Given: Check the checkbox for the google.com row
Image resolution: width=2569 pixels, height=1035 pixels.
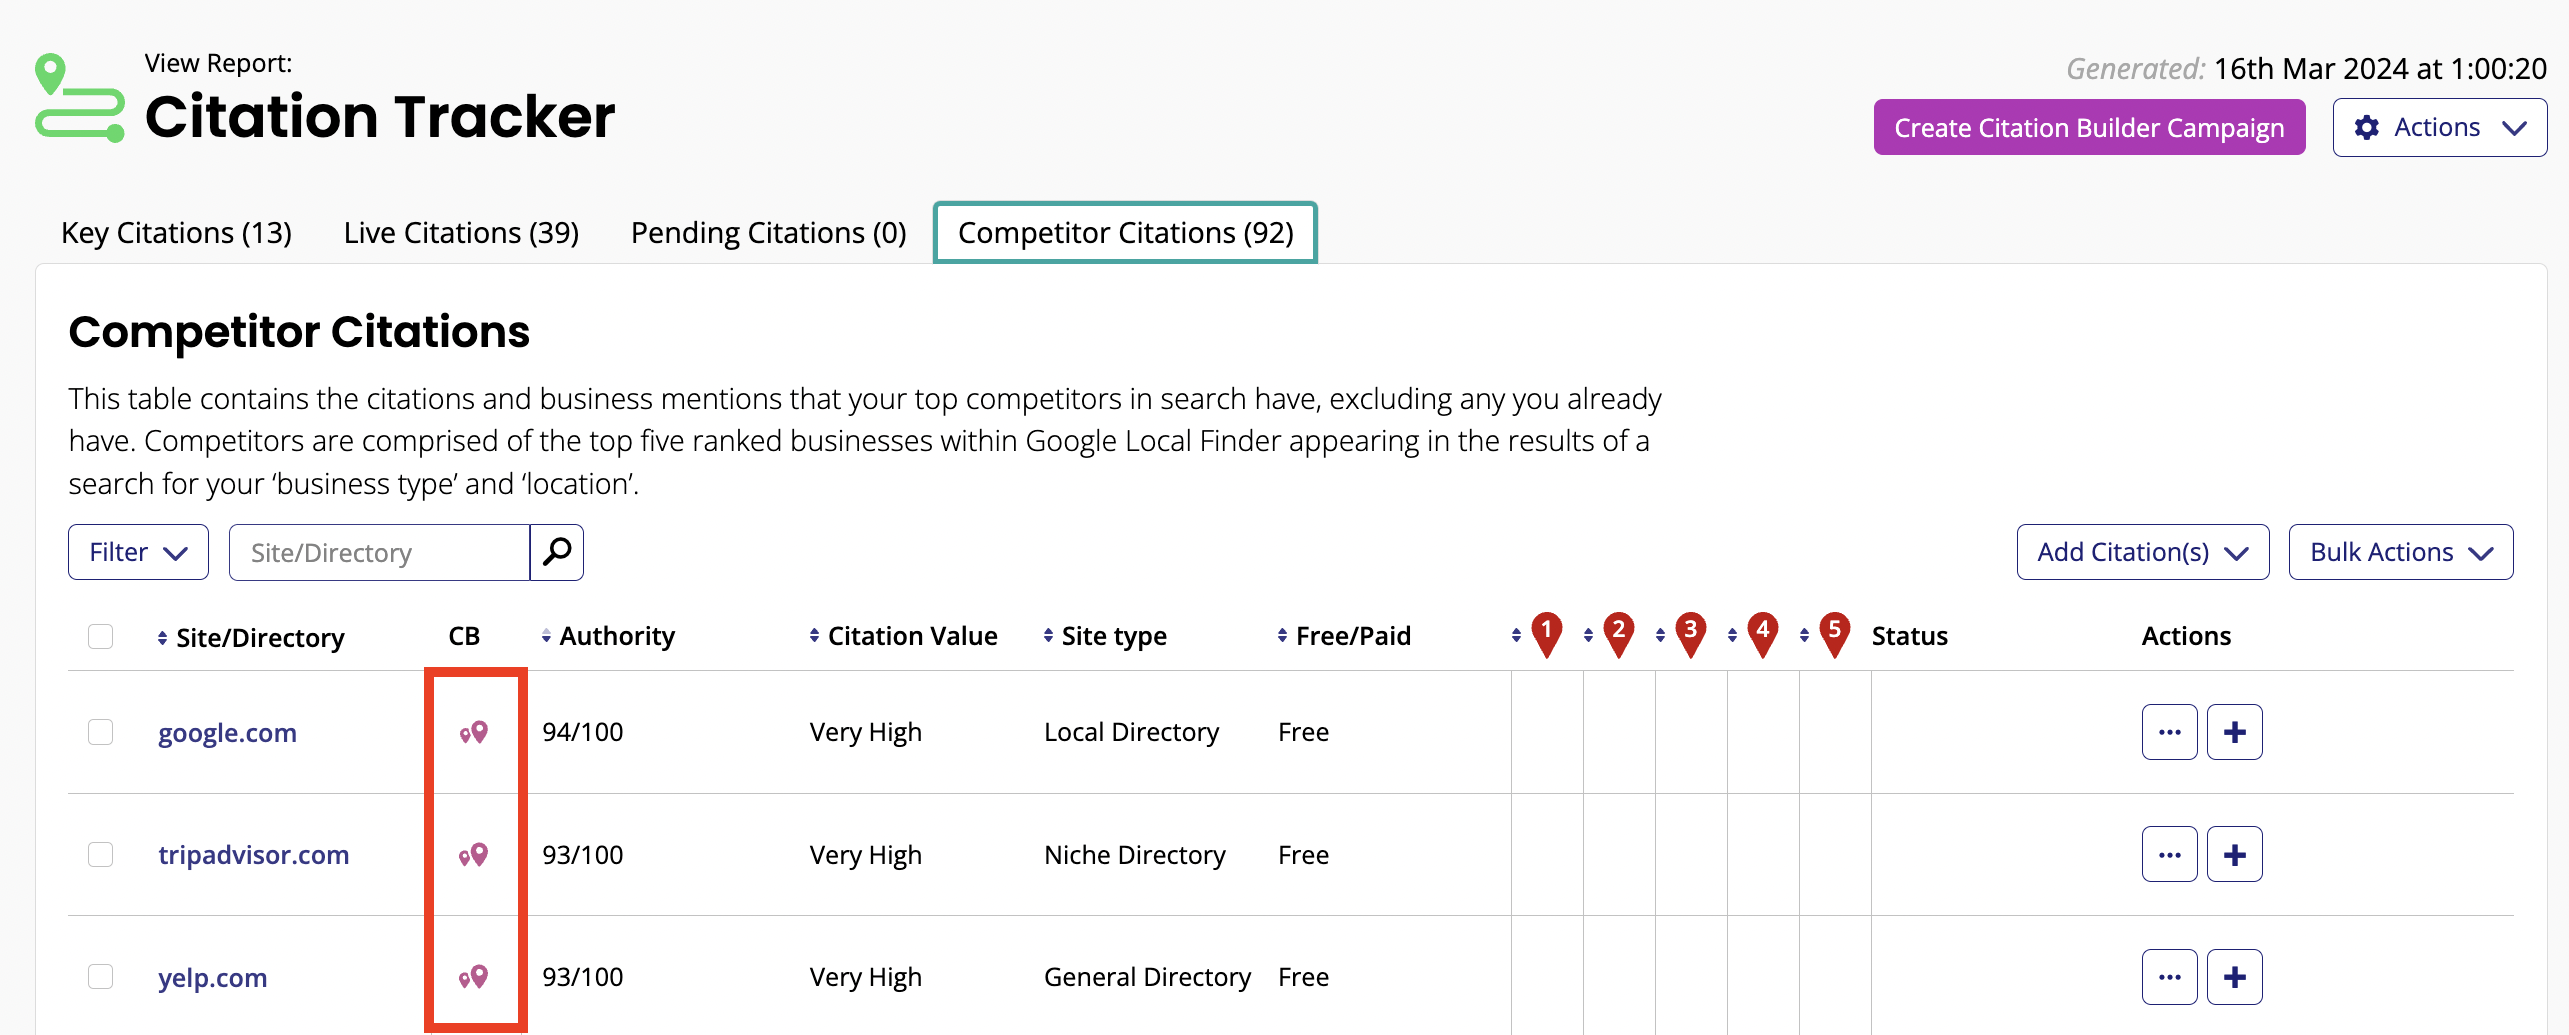Looking at the screenshot, I should [100, 731].
